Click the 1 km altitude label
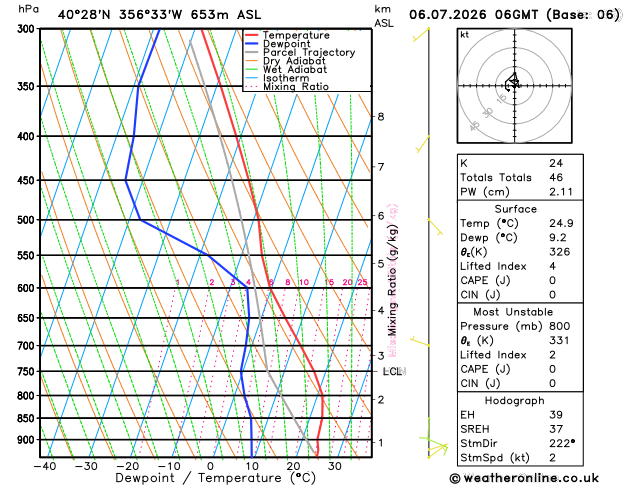Image resolution: width=629 pixels, height=486 pixels. pos(381,443)
